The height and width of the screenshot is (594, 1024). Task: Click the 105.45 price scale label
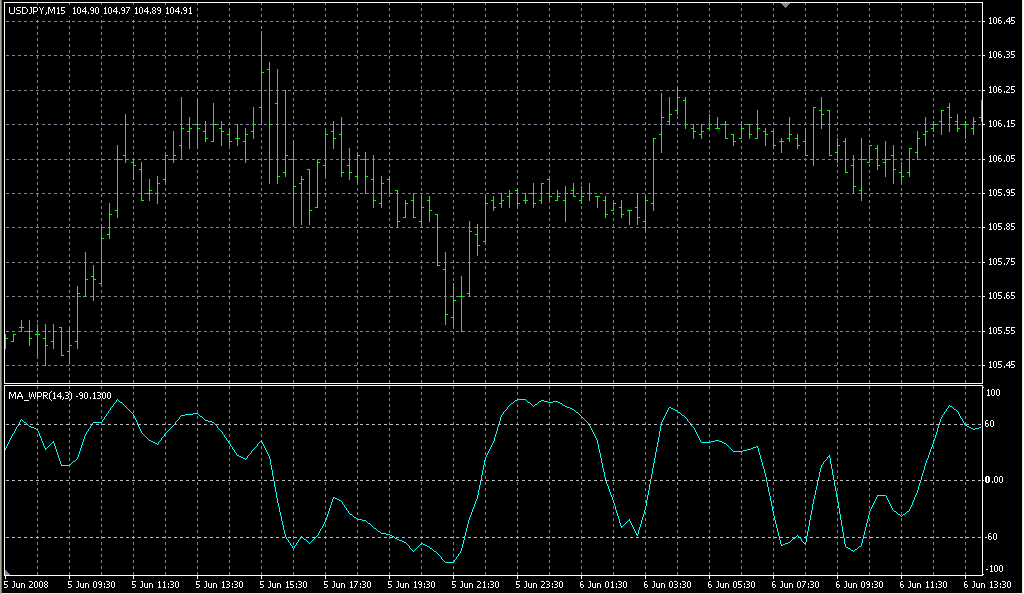(x=1000, y=365)
